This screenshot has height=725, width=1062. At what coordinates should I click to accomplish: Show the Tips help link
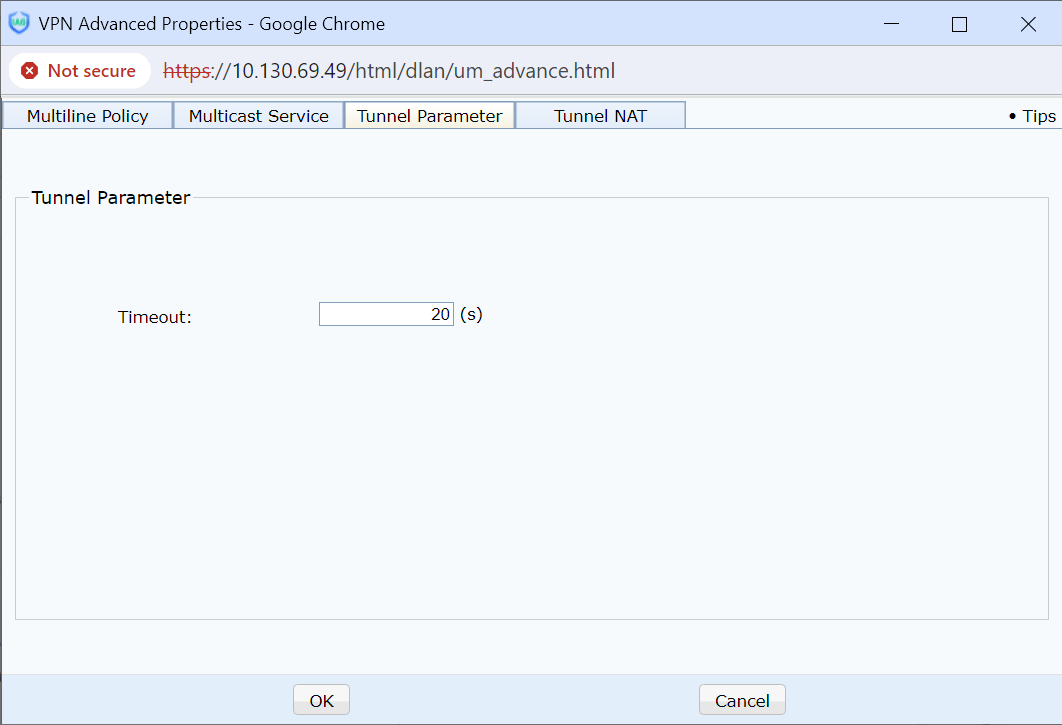point(1033,116)
